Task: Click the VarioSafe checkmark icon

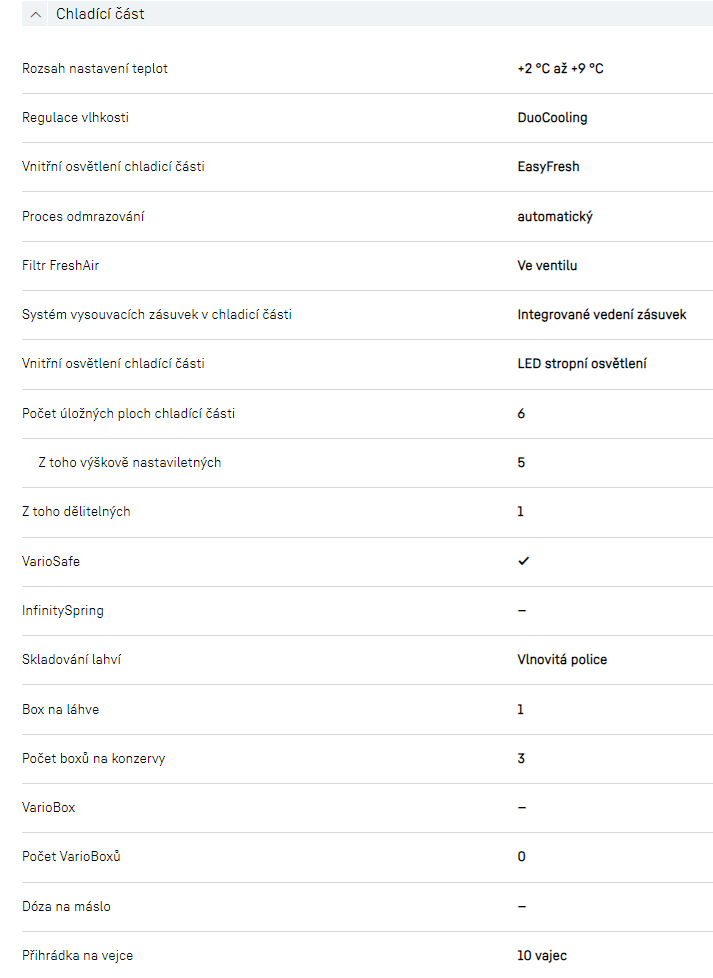Action: (x=523, y=561)
